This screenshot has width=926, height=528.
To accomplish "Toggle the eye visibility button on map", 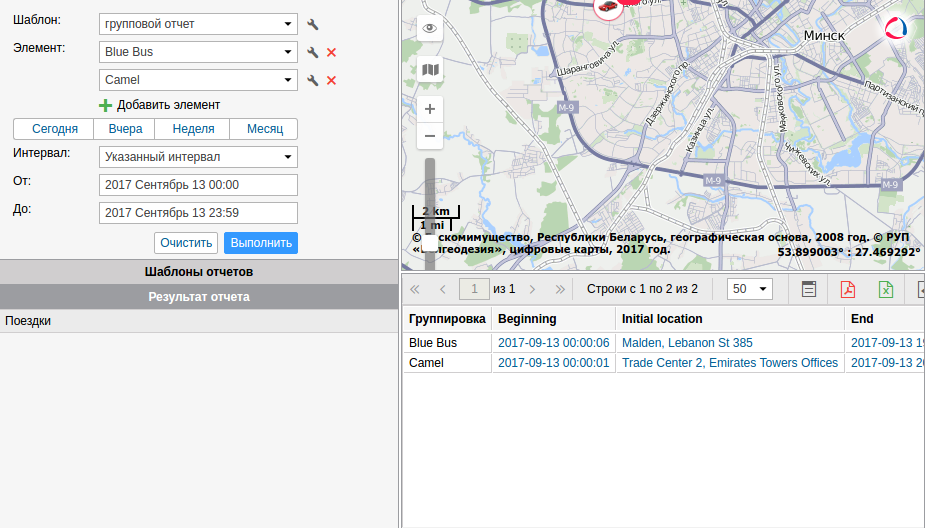I will 430,28.
